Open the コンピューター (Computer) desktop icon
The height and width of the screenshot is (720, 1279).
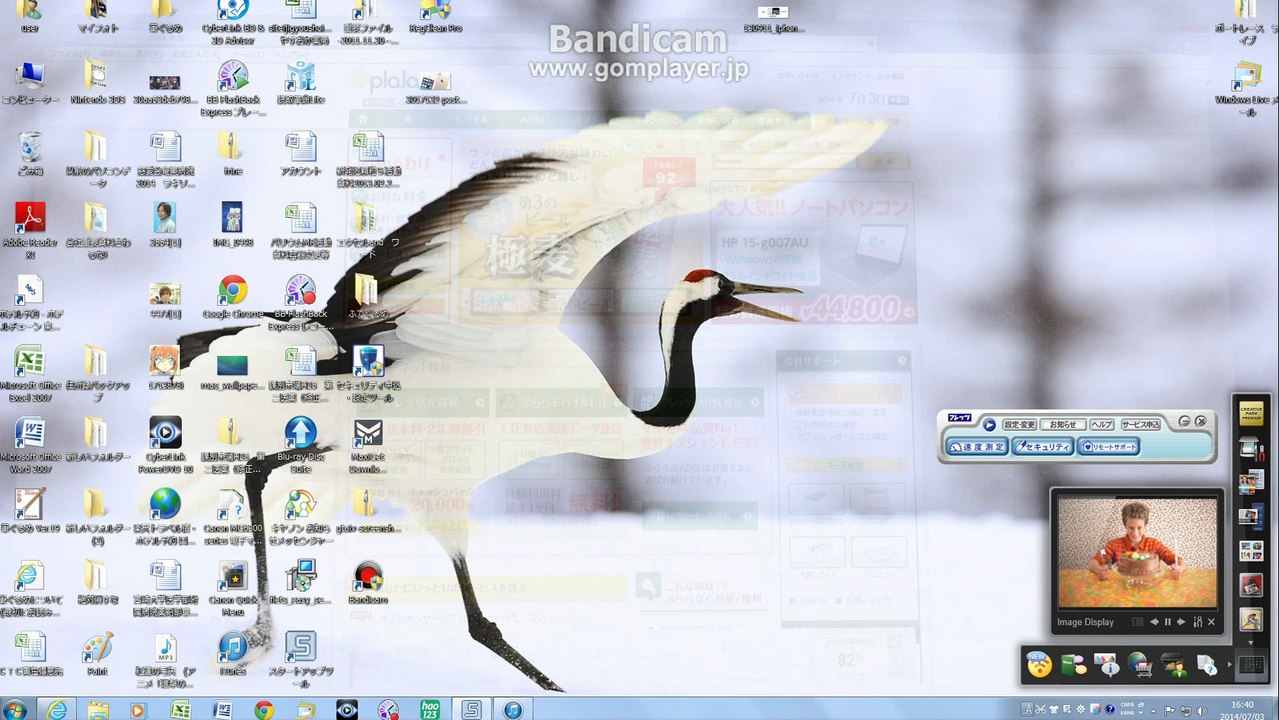point(30,82)
